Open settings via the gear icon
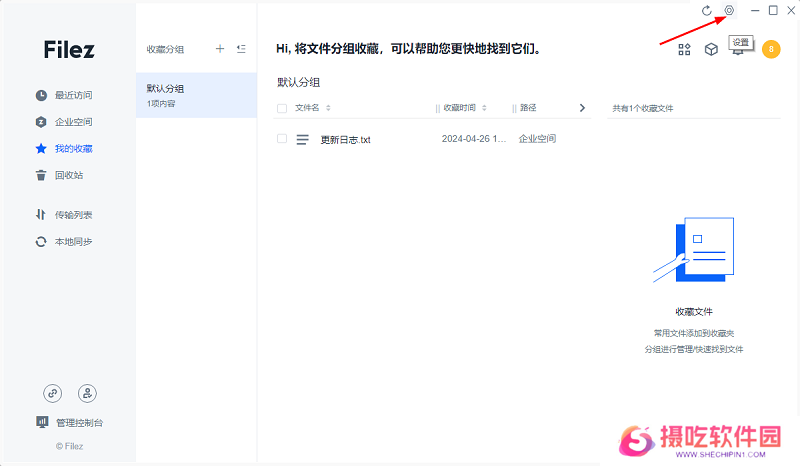This screenshot has width=800, height=466. point(729,10)
